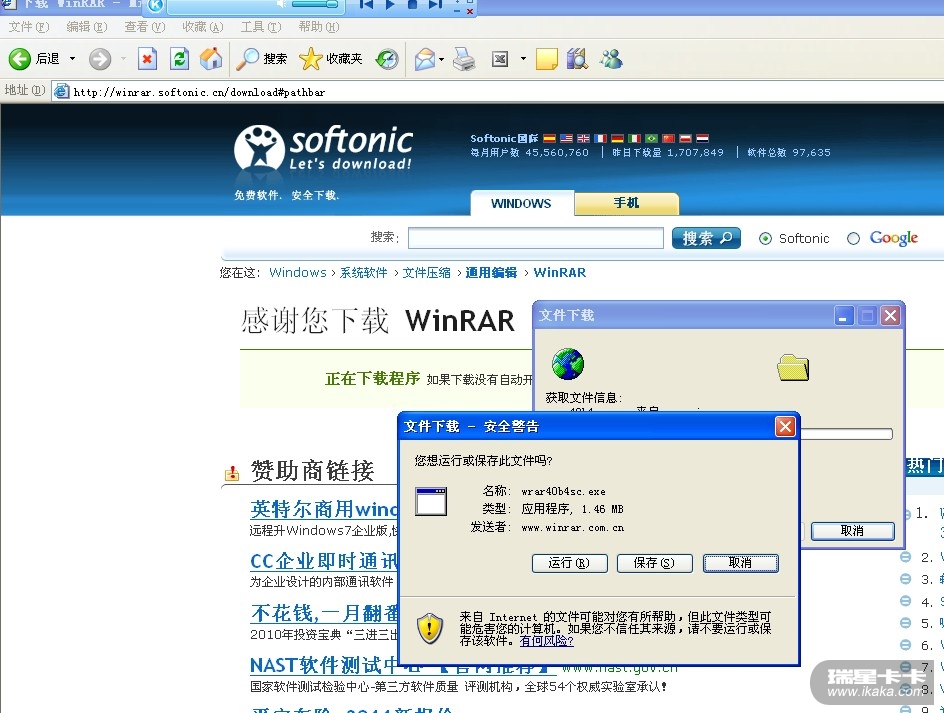
Task: Click the file name wrar40b4sc.exe
Action: (564, 492)
